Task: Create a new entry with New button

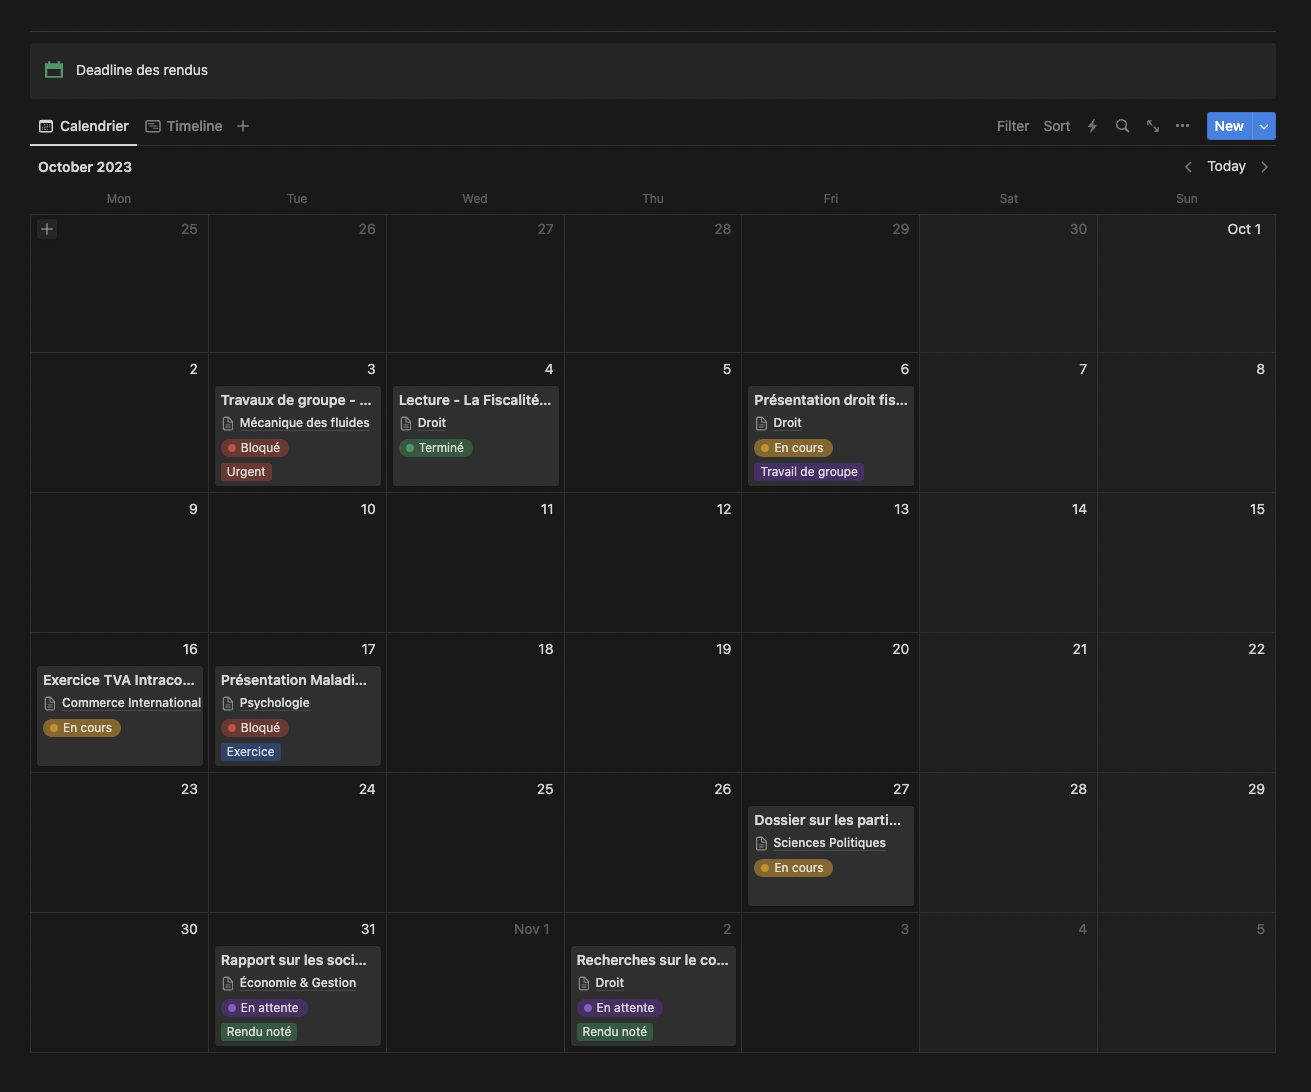Action: (x=1228, y=126)
